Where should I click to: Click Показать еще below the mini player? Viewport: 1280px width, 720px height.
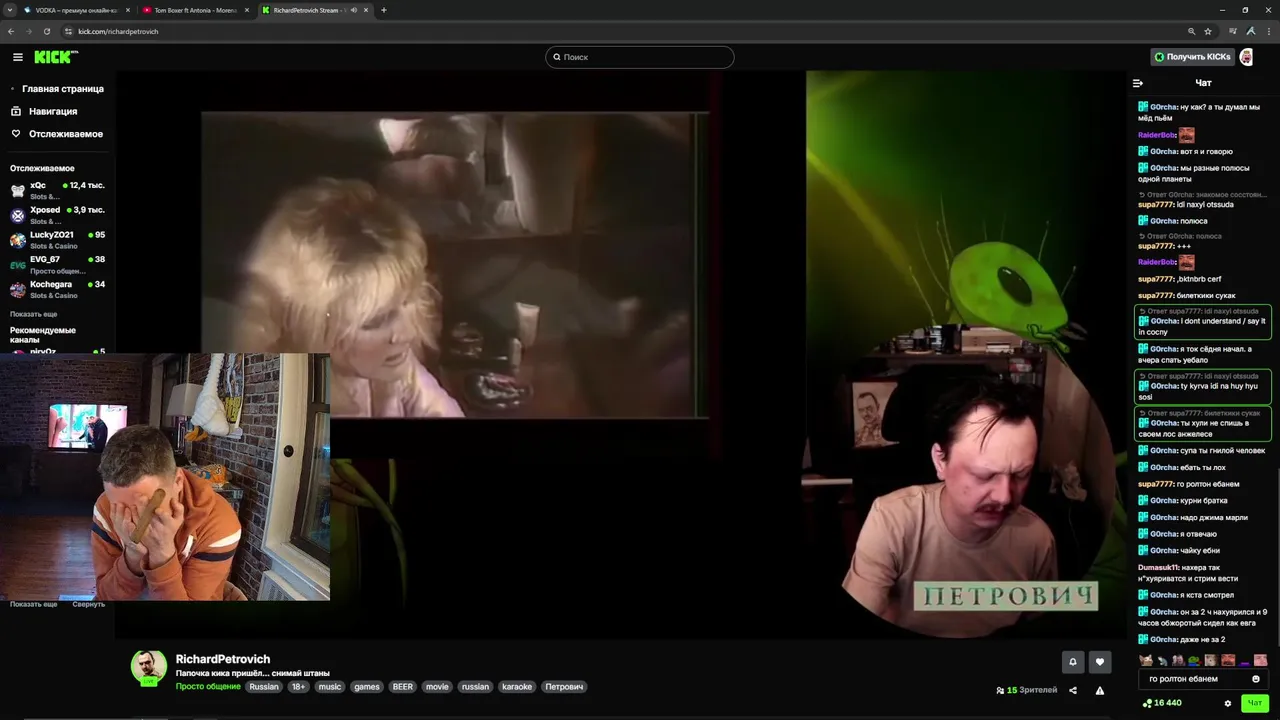click(x=33, y=604)
